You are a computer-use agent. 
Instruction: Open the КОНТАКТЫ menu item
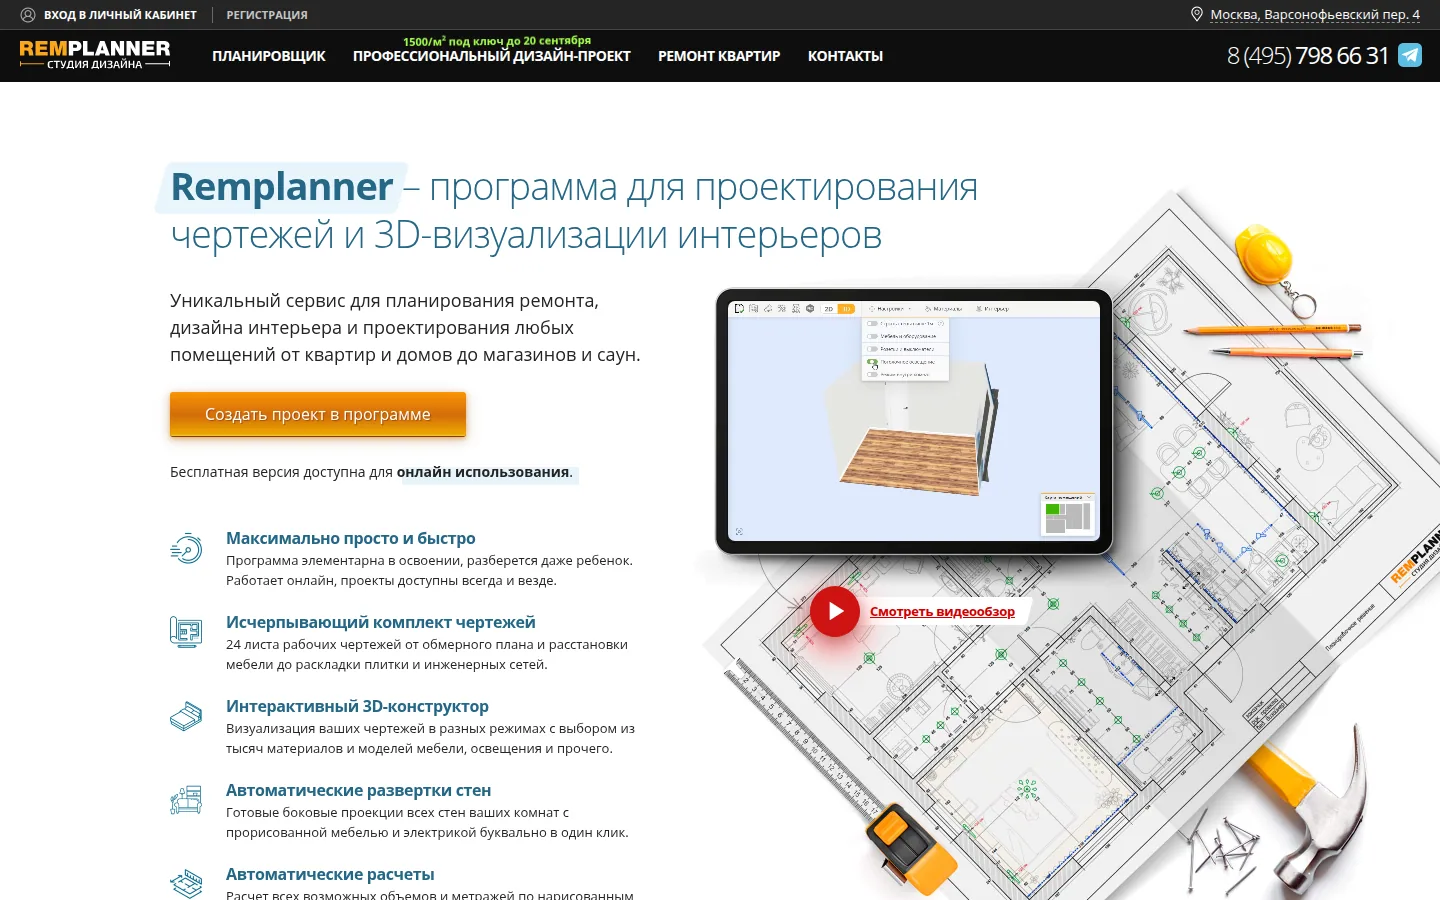845,56
